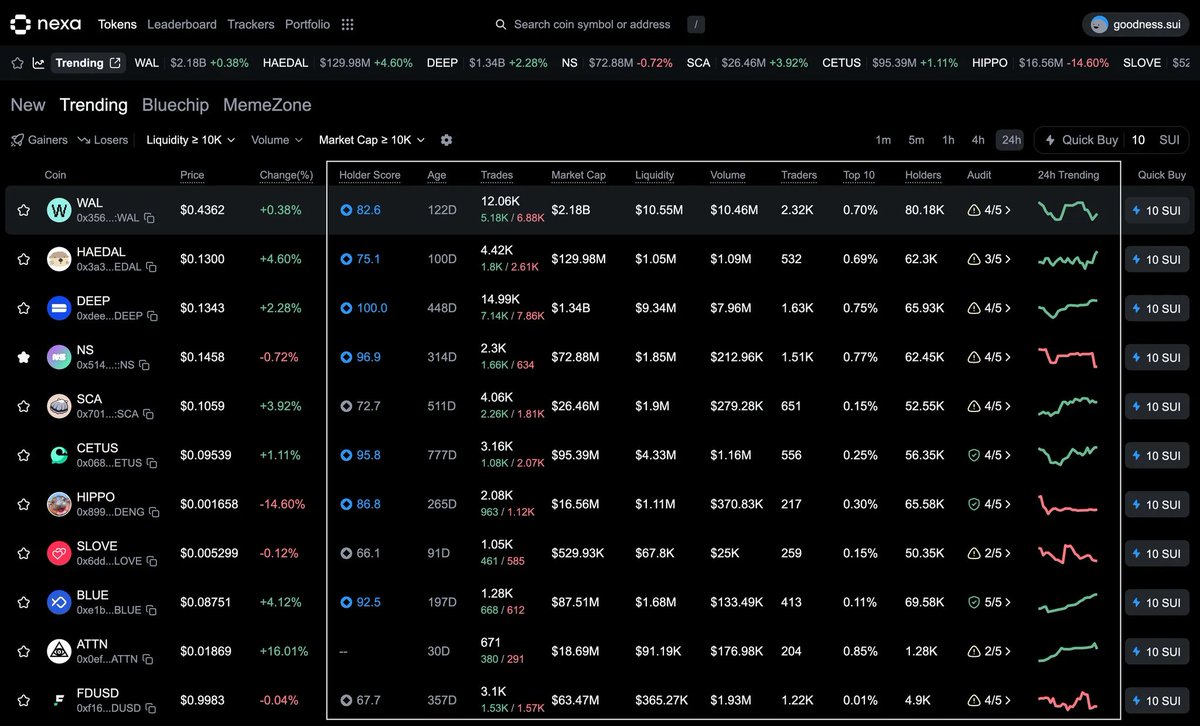This screenshot has width=1200, height=726.
Task: Click the nexa logo icon
Action: [22, 24]
